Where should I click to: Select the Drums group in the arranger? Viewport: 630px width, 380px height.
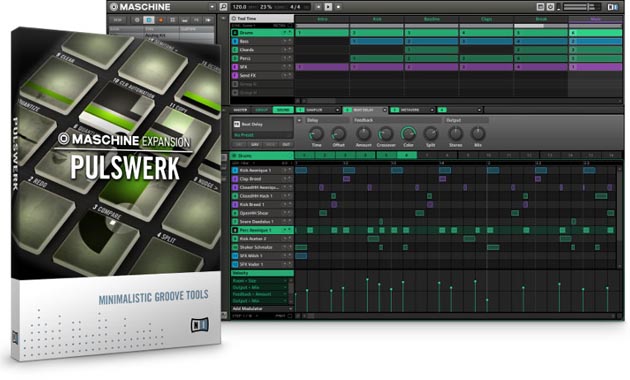(x=262, y=33)
